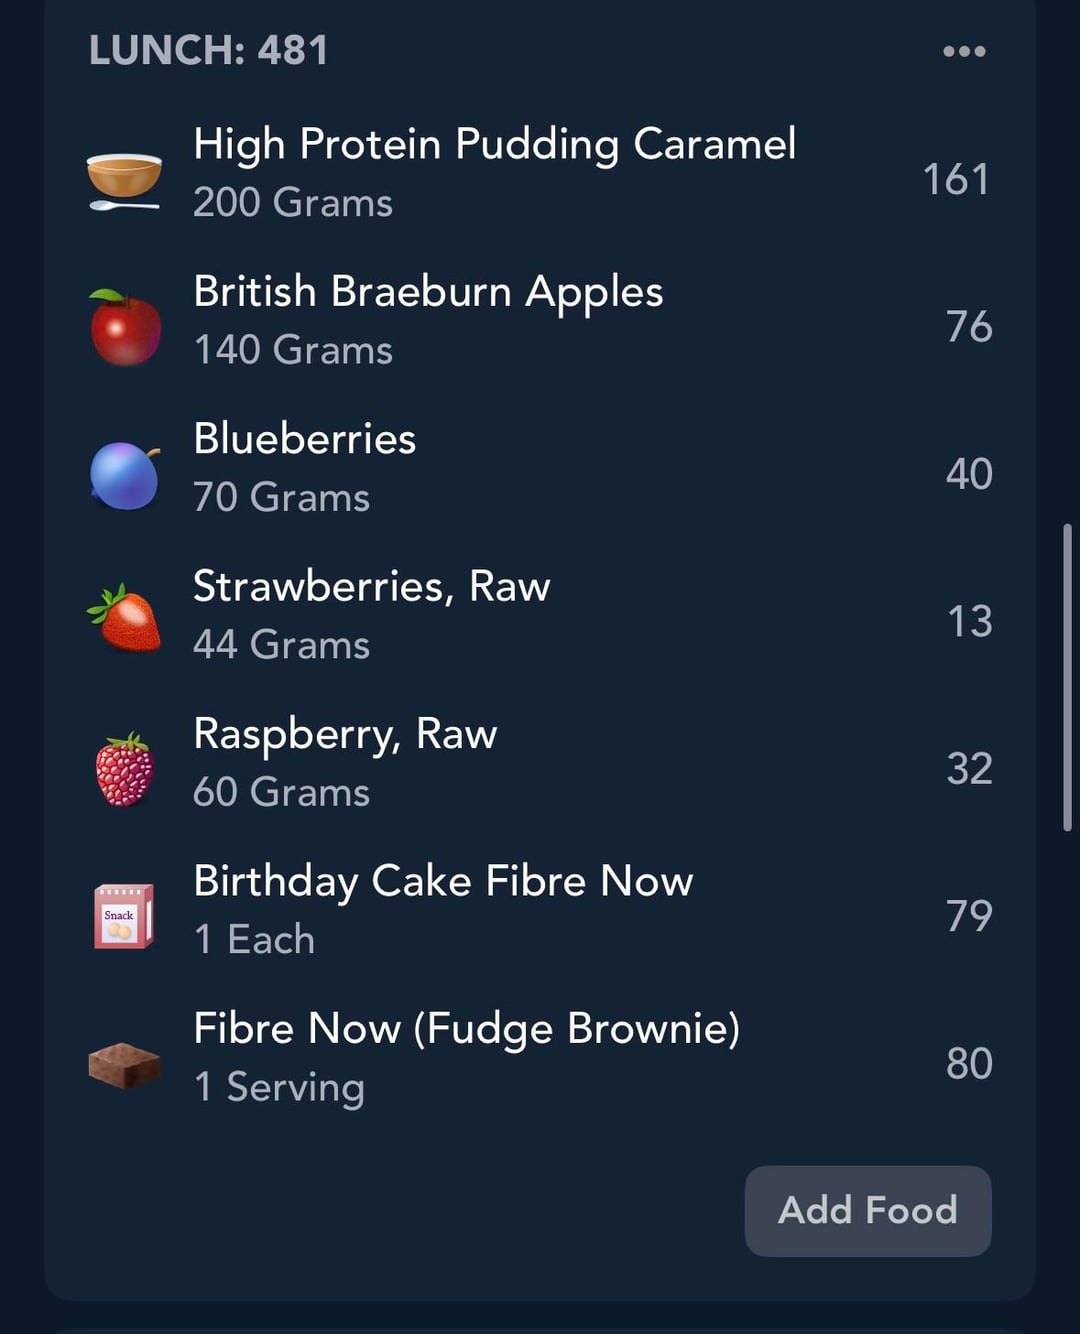Tap the 161 calorie value for pudding
The image size is (1080, 1334).
coord(956,180)
